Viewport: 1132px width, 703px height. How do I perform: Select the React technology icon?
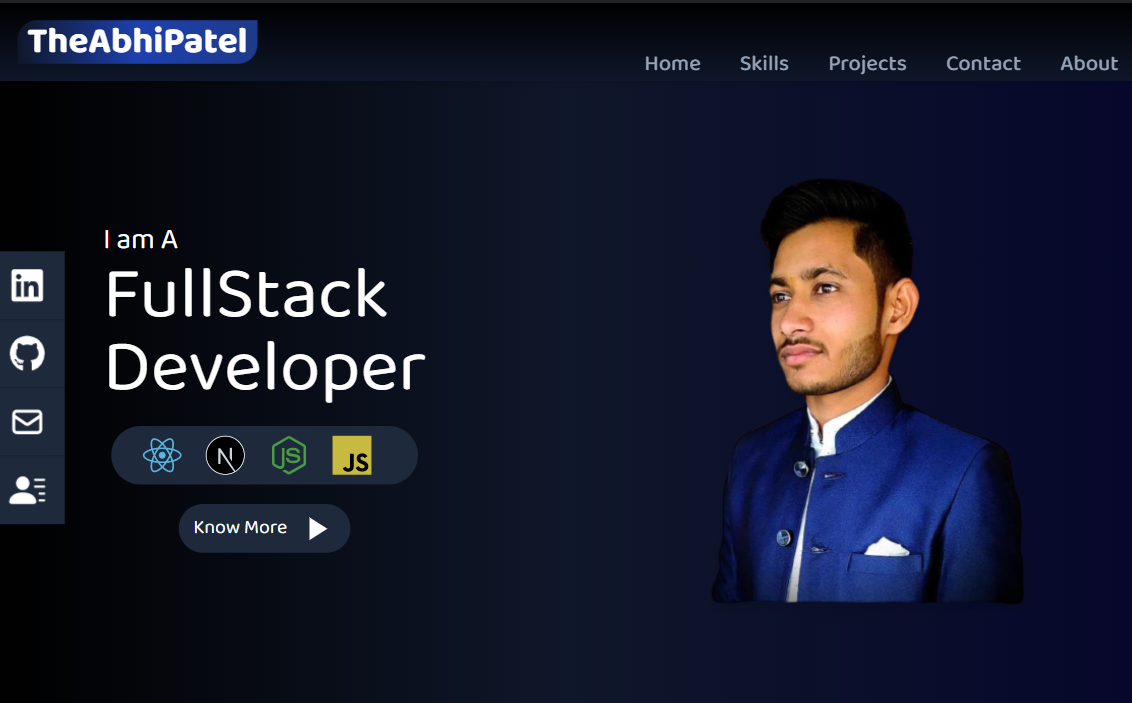pyautogui.click(x=161, y=455)
